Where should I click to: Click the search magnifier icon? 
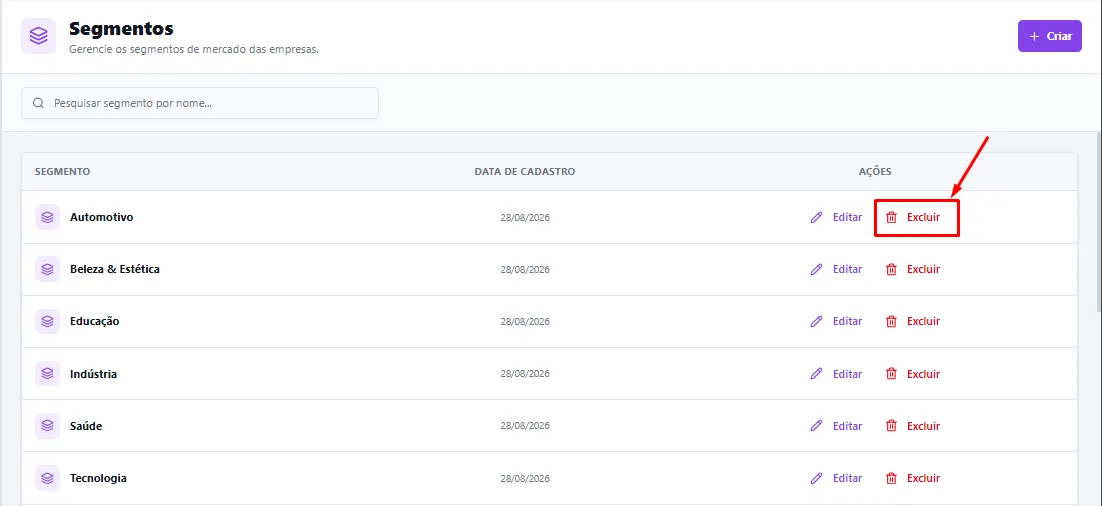[x=39, y=103]
